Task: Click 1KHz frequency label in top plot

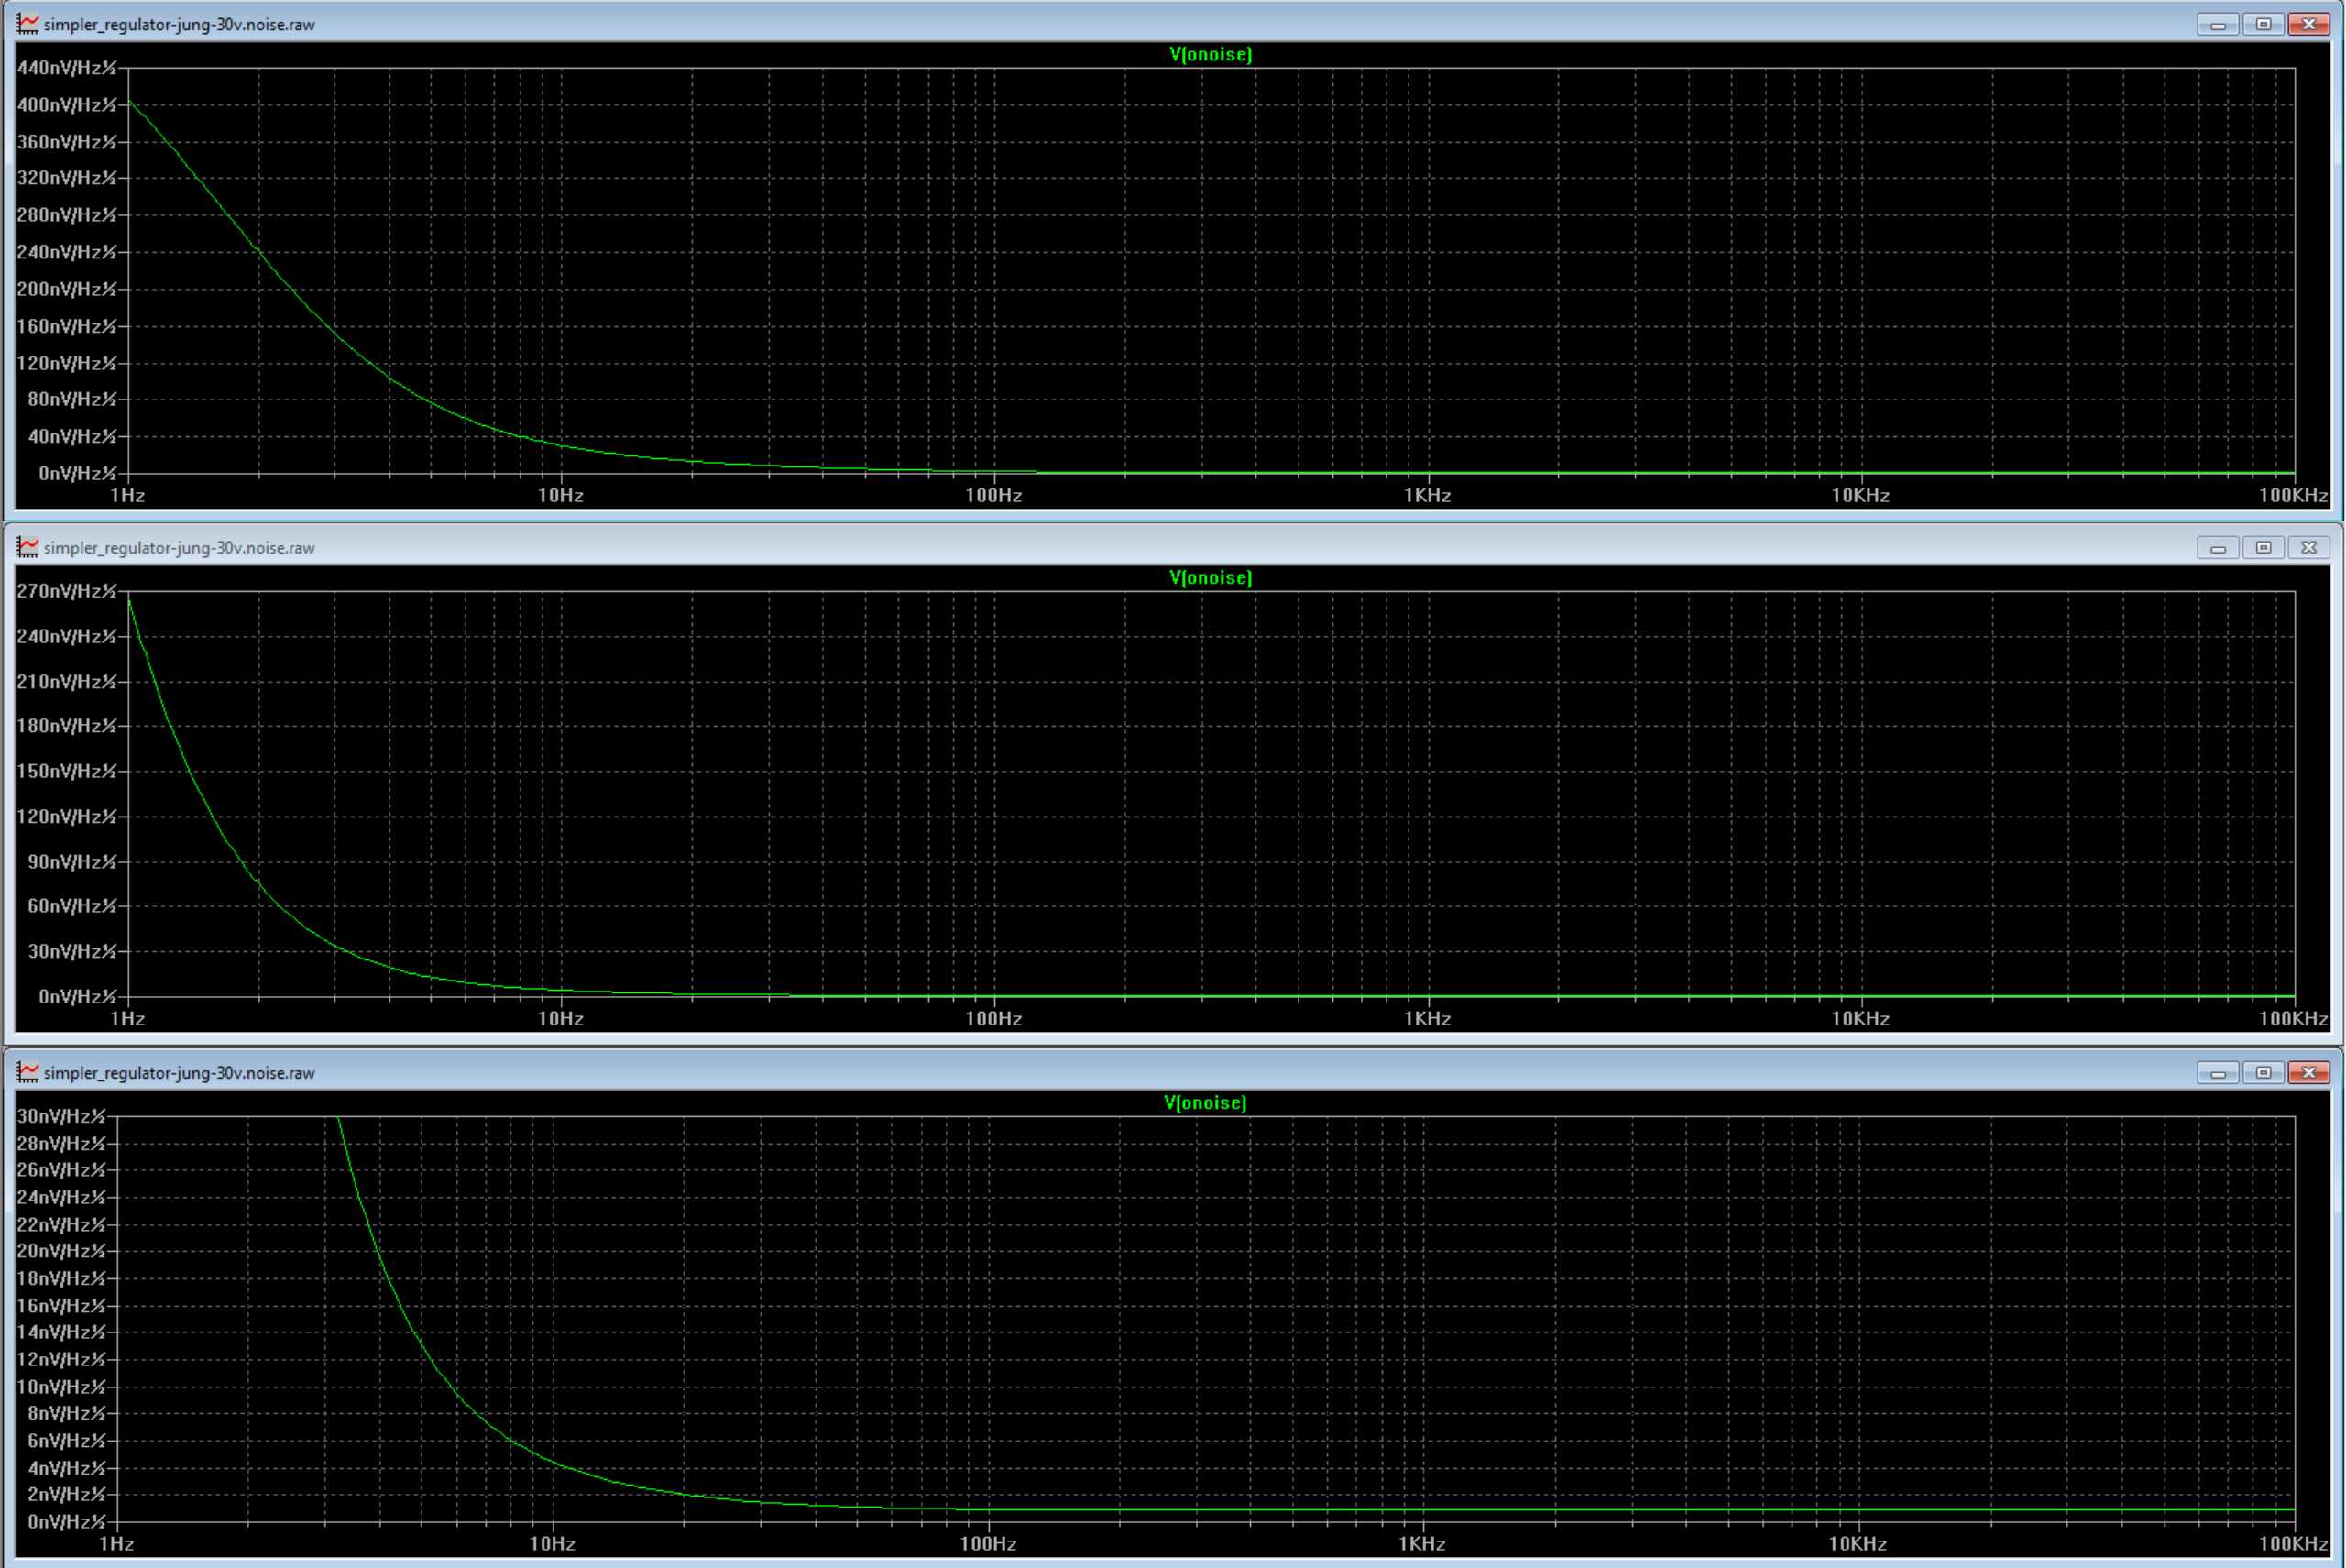Action: click(1427, 495)
